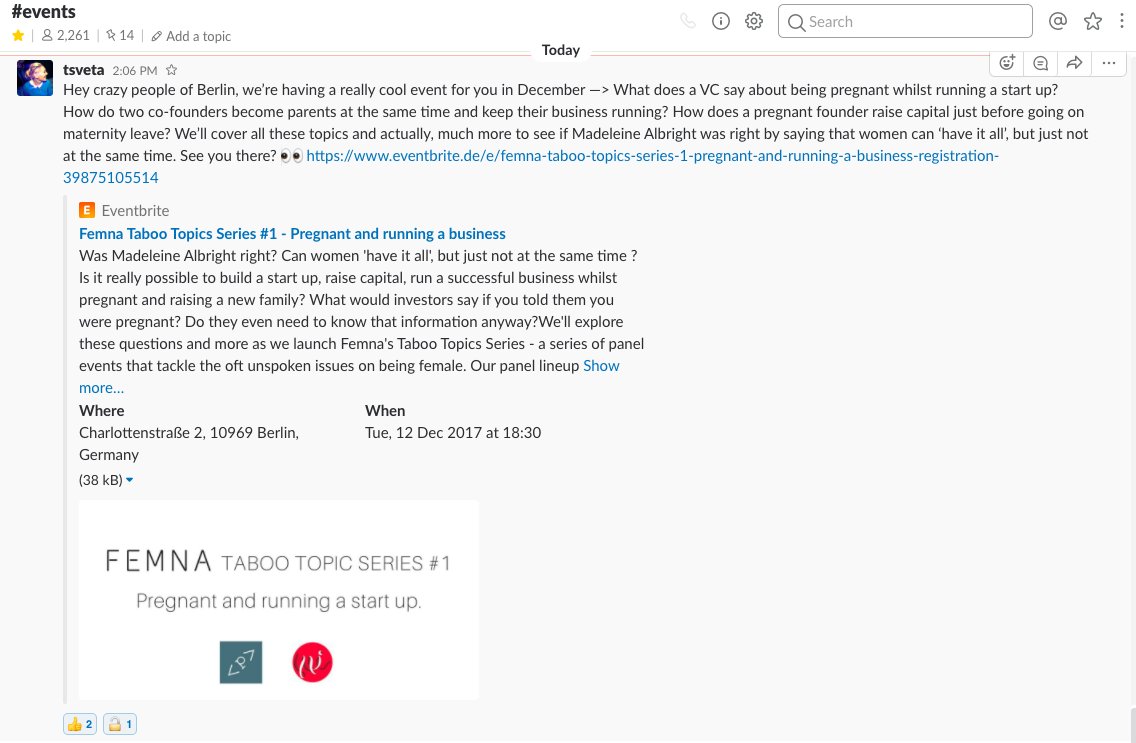Toggle the thumbs up reaction
This screenshot has width=1136, height=743.
(x=80, y=724)
